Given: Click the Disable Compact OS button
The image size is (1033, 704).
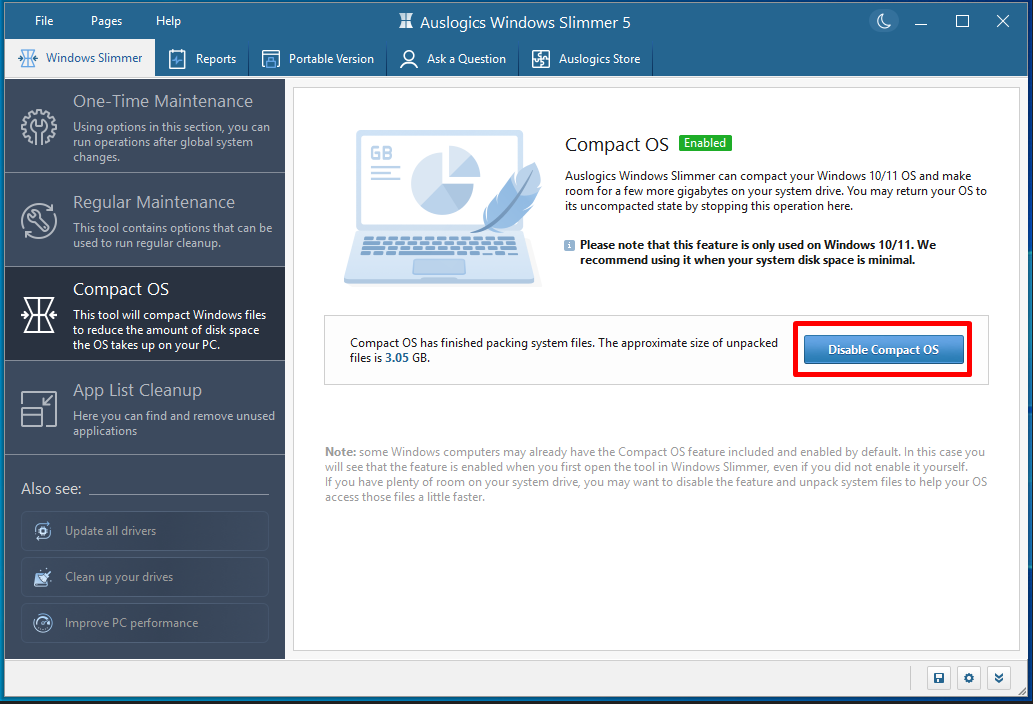Looking at the screenshot, I should 883,350.
